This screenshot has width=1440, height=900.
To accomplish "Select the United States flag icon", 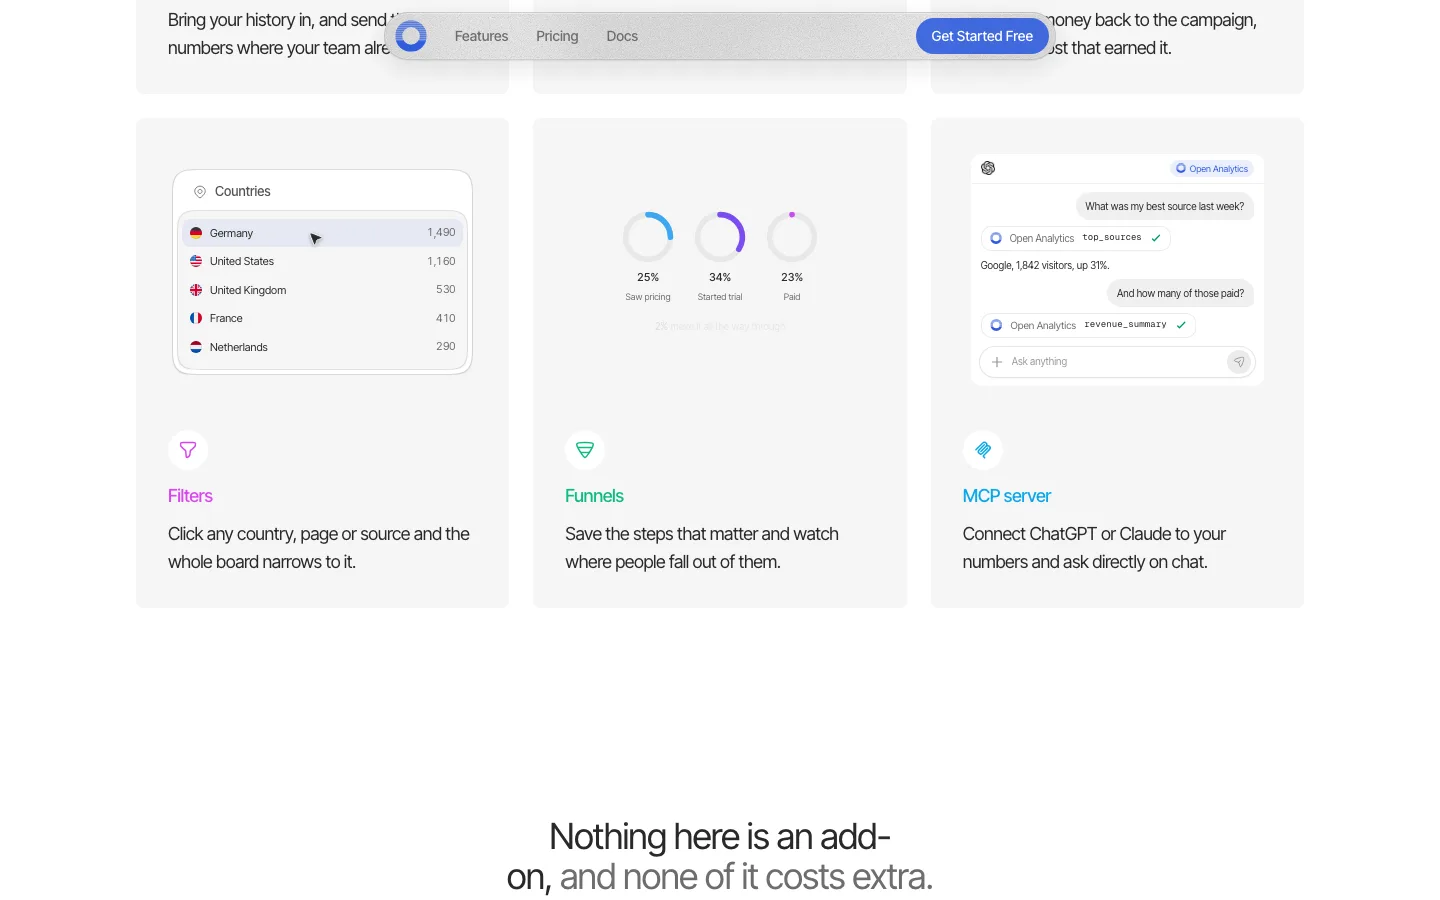I will (196, 261).
